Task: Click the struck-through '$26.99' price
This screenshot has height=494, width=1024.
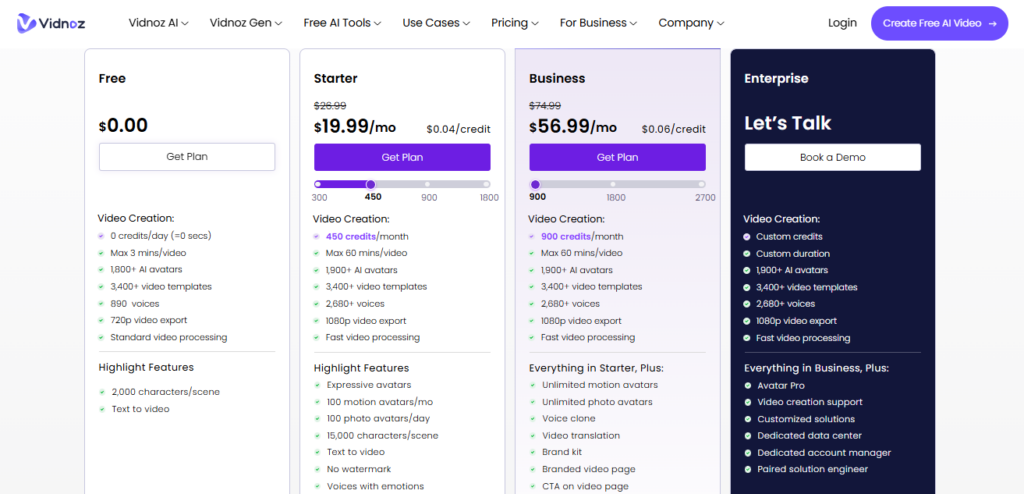Action: pyautogui.click(x=330, y=106)
